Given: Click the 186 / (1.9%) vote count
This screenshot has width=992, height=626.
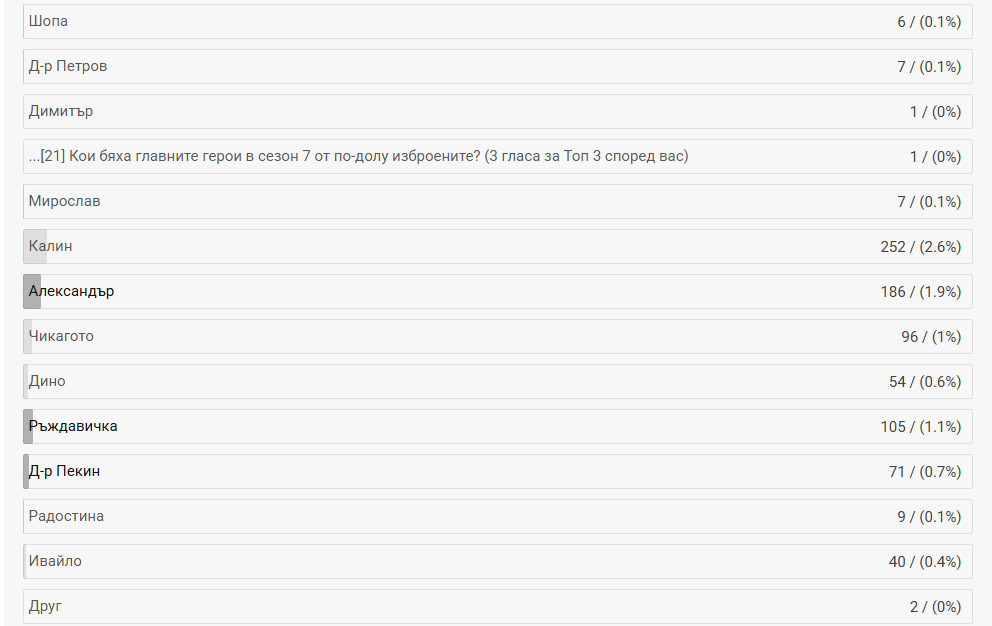Looking at the screenshot, I should click(x=920, y=292).
